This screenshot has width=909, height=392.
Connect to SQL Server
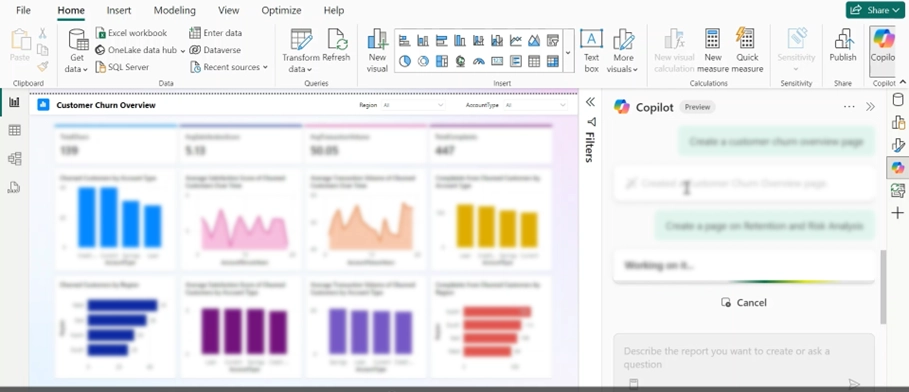click(122, 67)
